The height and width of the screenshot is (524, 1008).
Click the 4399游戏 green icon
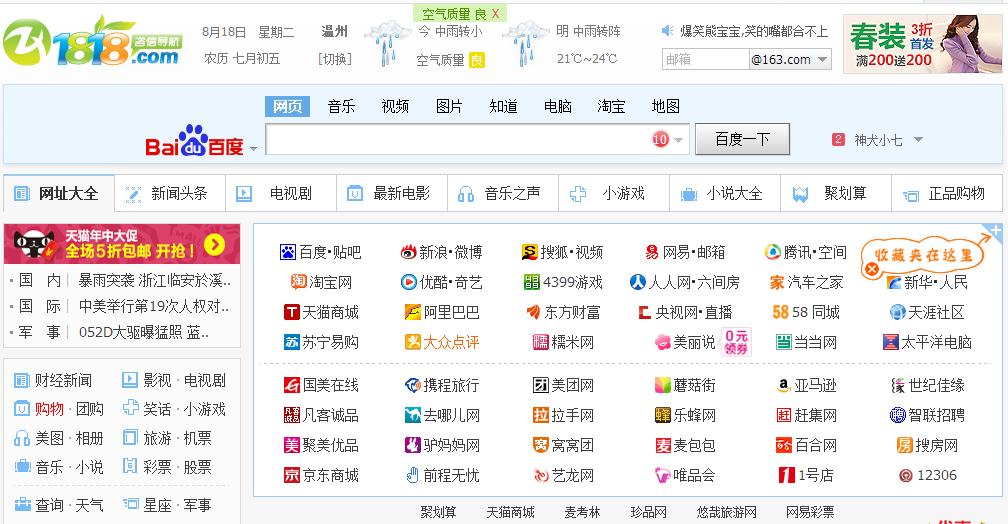[532, 282]
